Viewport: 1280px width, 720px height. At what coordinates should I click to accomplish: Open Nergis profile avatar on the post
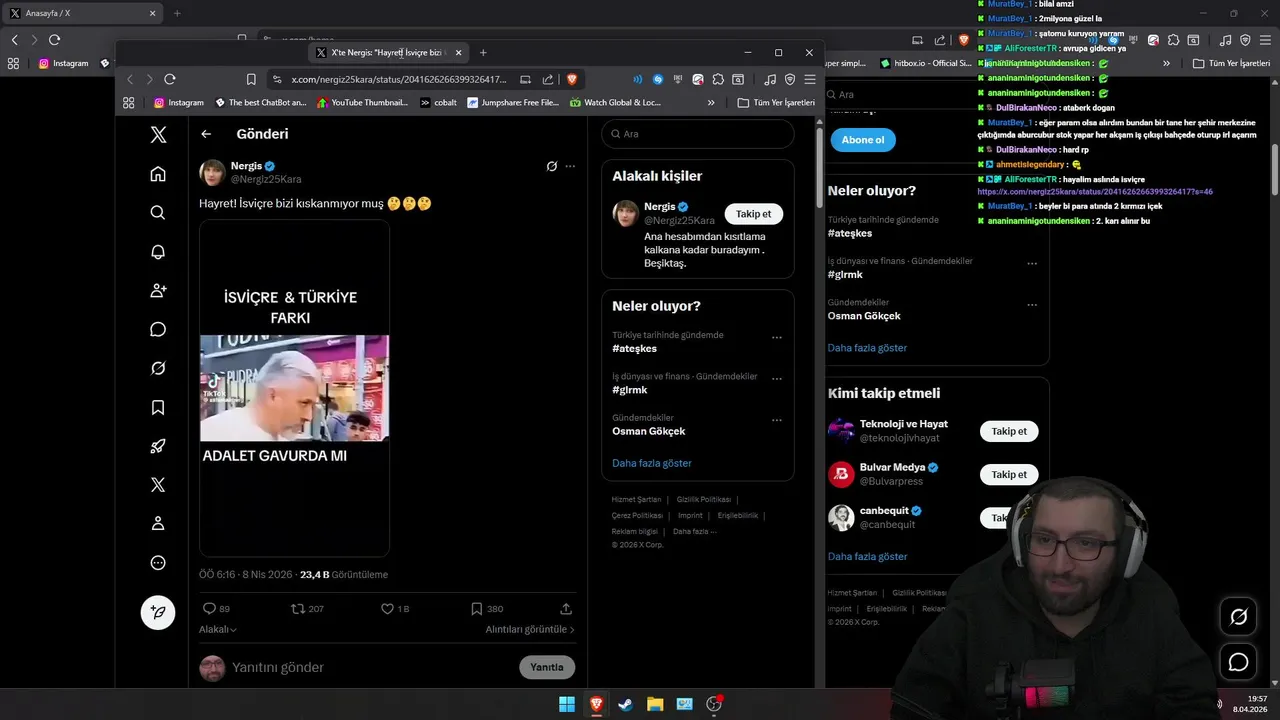[212, 172]
